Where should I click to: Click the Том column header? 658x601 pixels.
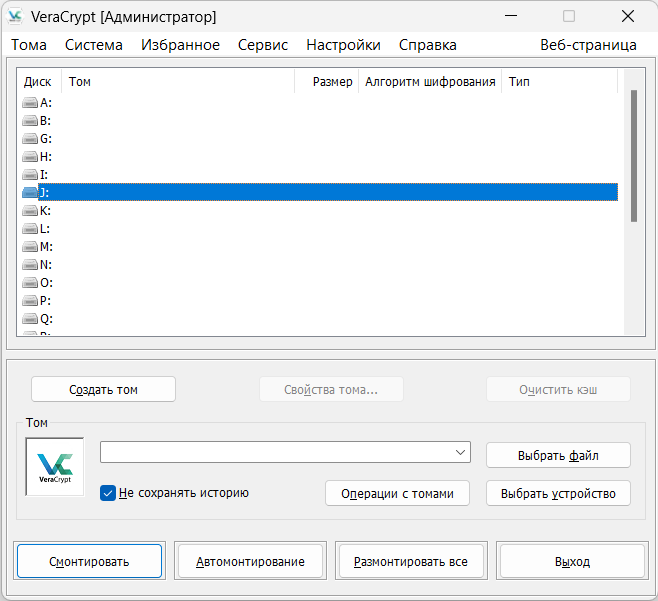point(178,81)
